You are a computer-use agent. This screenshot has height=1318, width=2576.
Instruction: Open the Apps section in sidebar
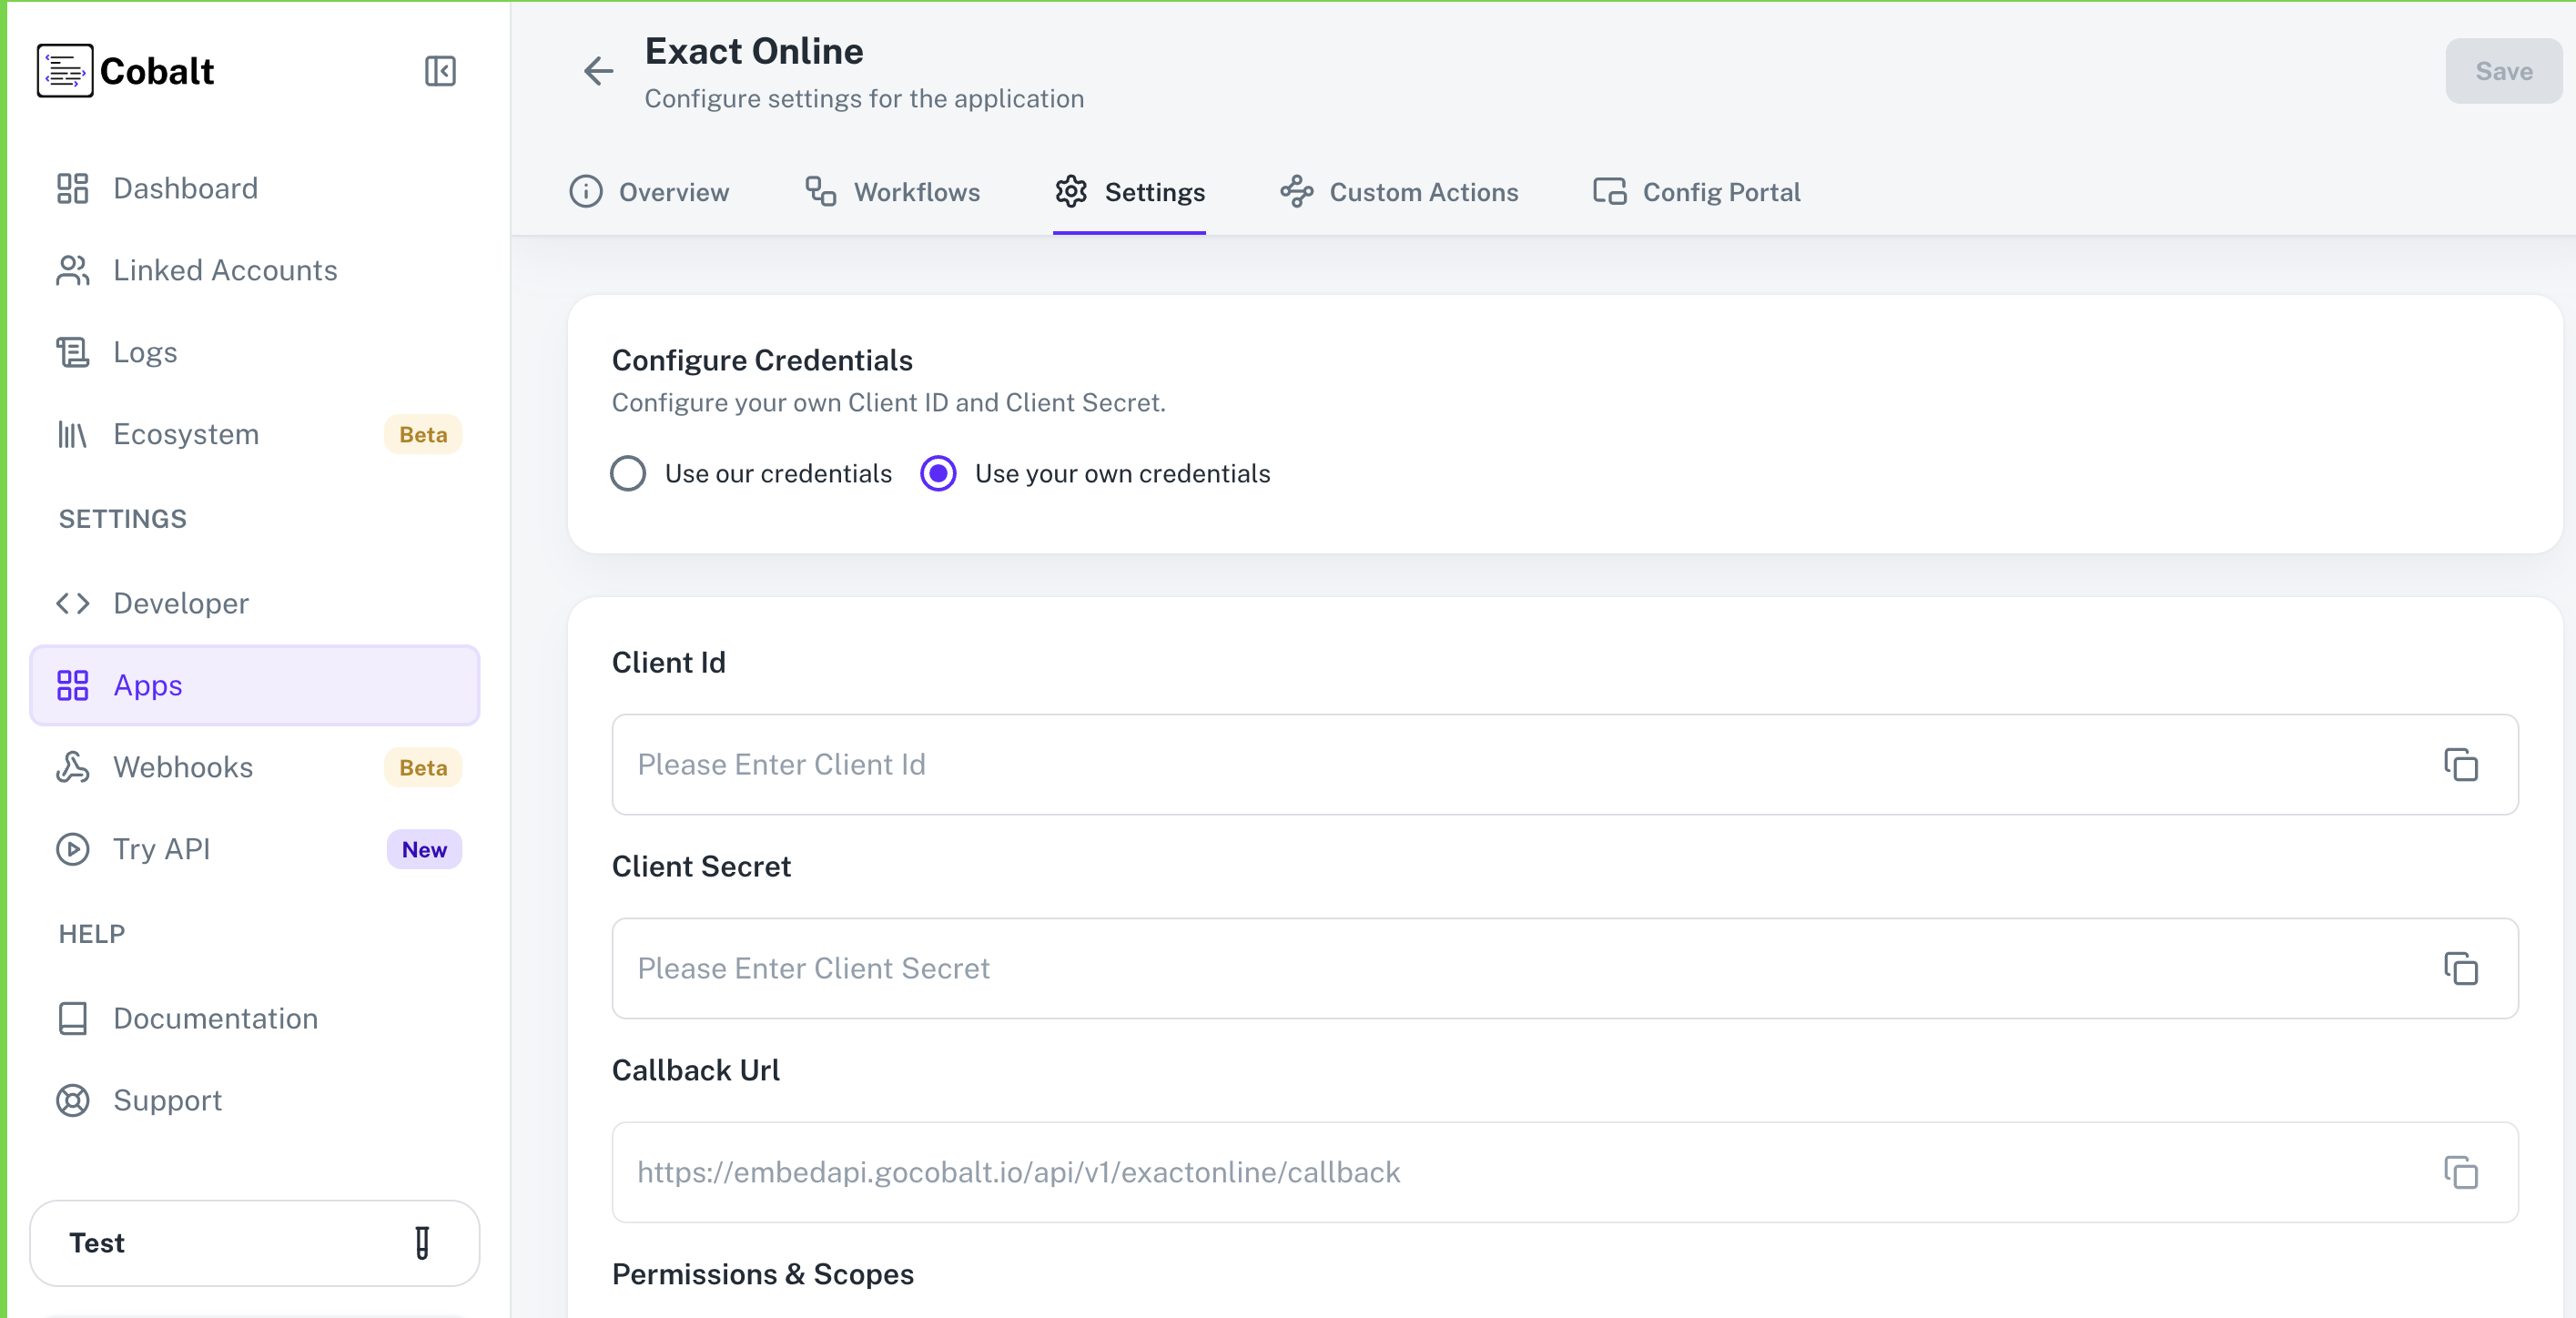[147, 685]
